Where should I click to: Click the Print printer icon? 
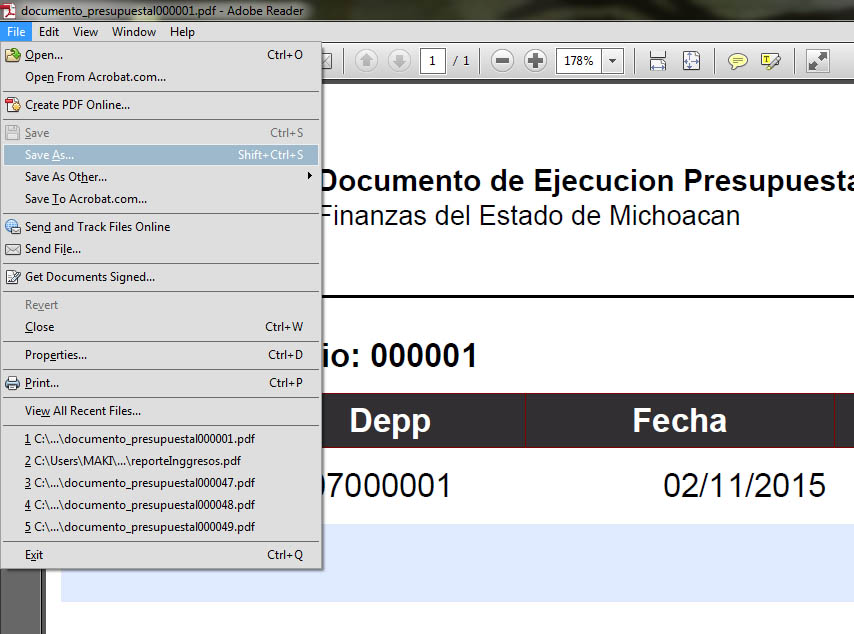[13, 383]
